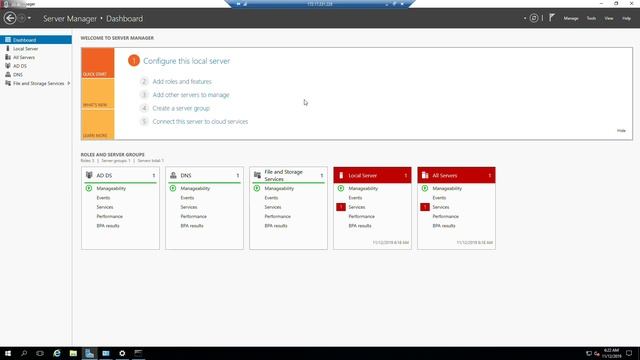Click the File and Storage sidebar icon
This screenshot has height=360, width=640.
pos(8,83)
